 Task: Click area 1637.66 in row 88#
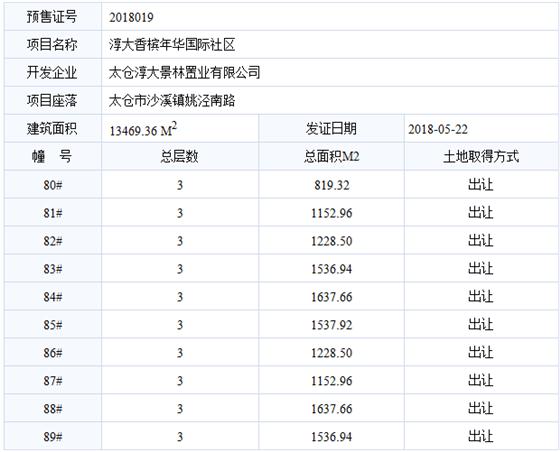[332, 409]
